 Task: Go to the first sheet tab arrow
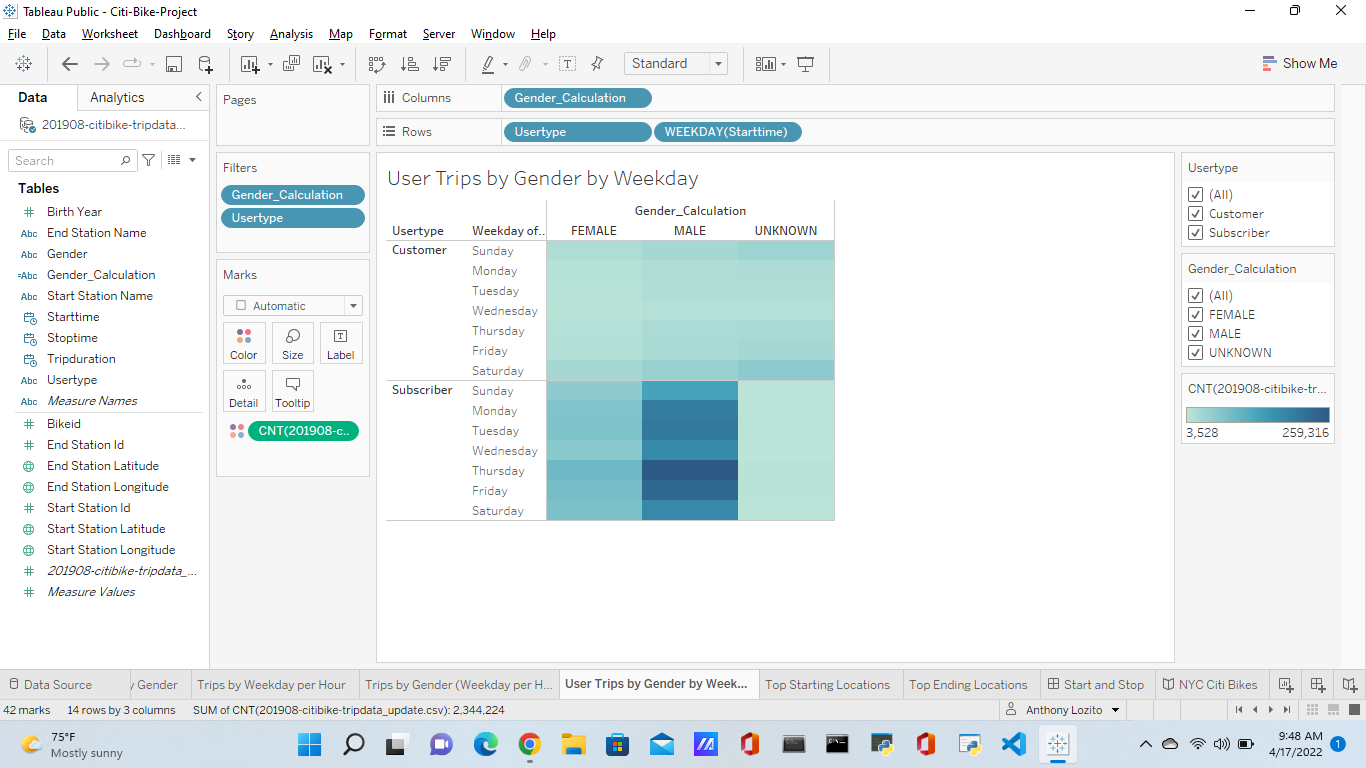pos(1239,710)
